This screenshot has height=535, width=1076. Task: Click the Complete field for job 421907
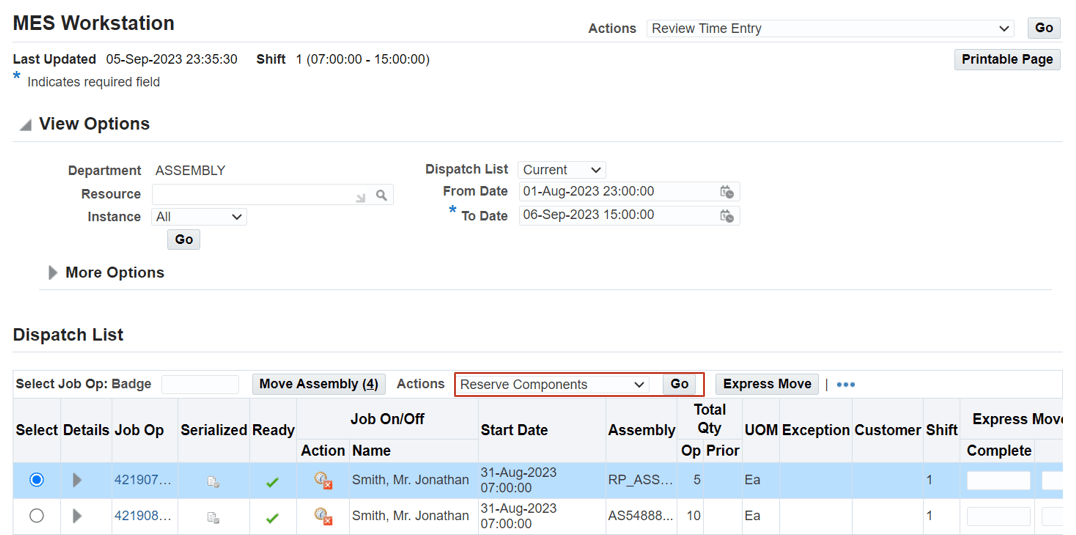(x=998, y=481)
